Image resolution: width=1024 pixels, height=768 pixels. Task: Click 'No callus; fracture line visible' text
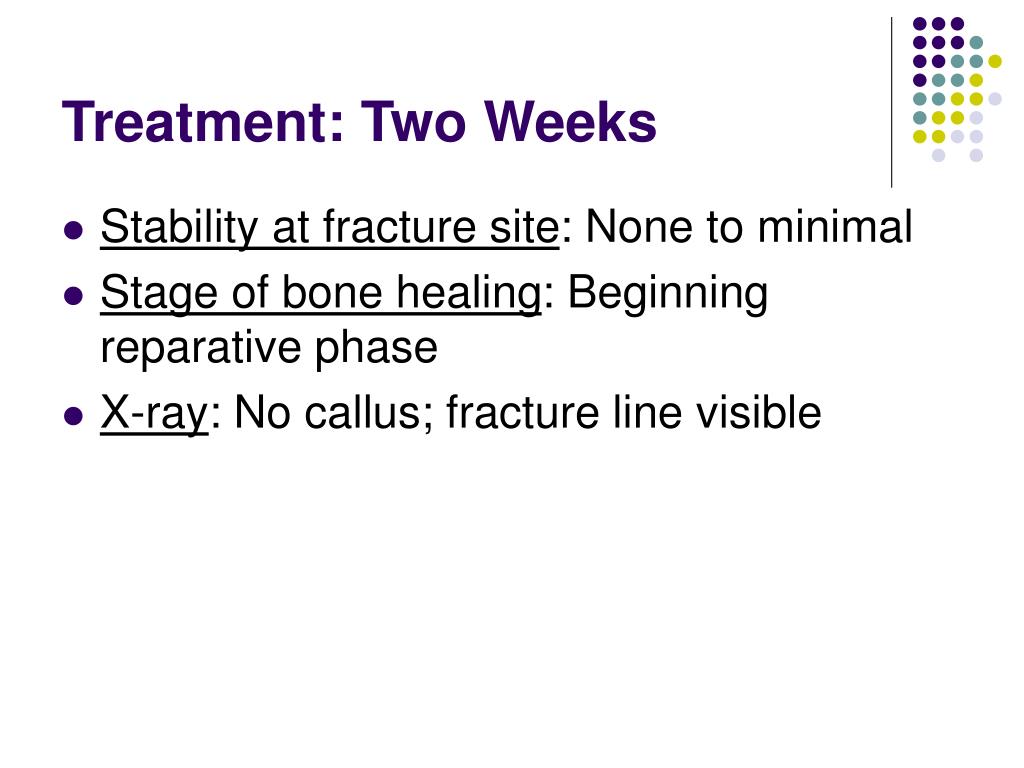coord(527,413)
